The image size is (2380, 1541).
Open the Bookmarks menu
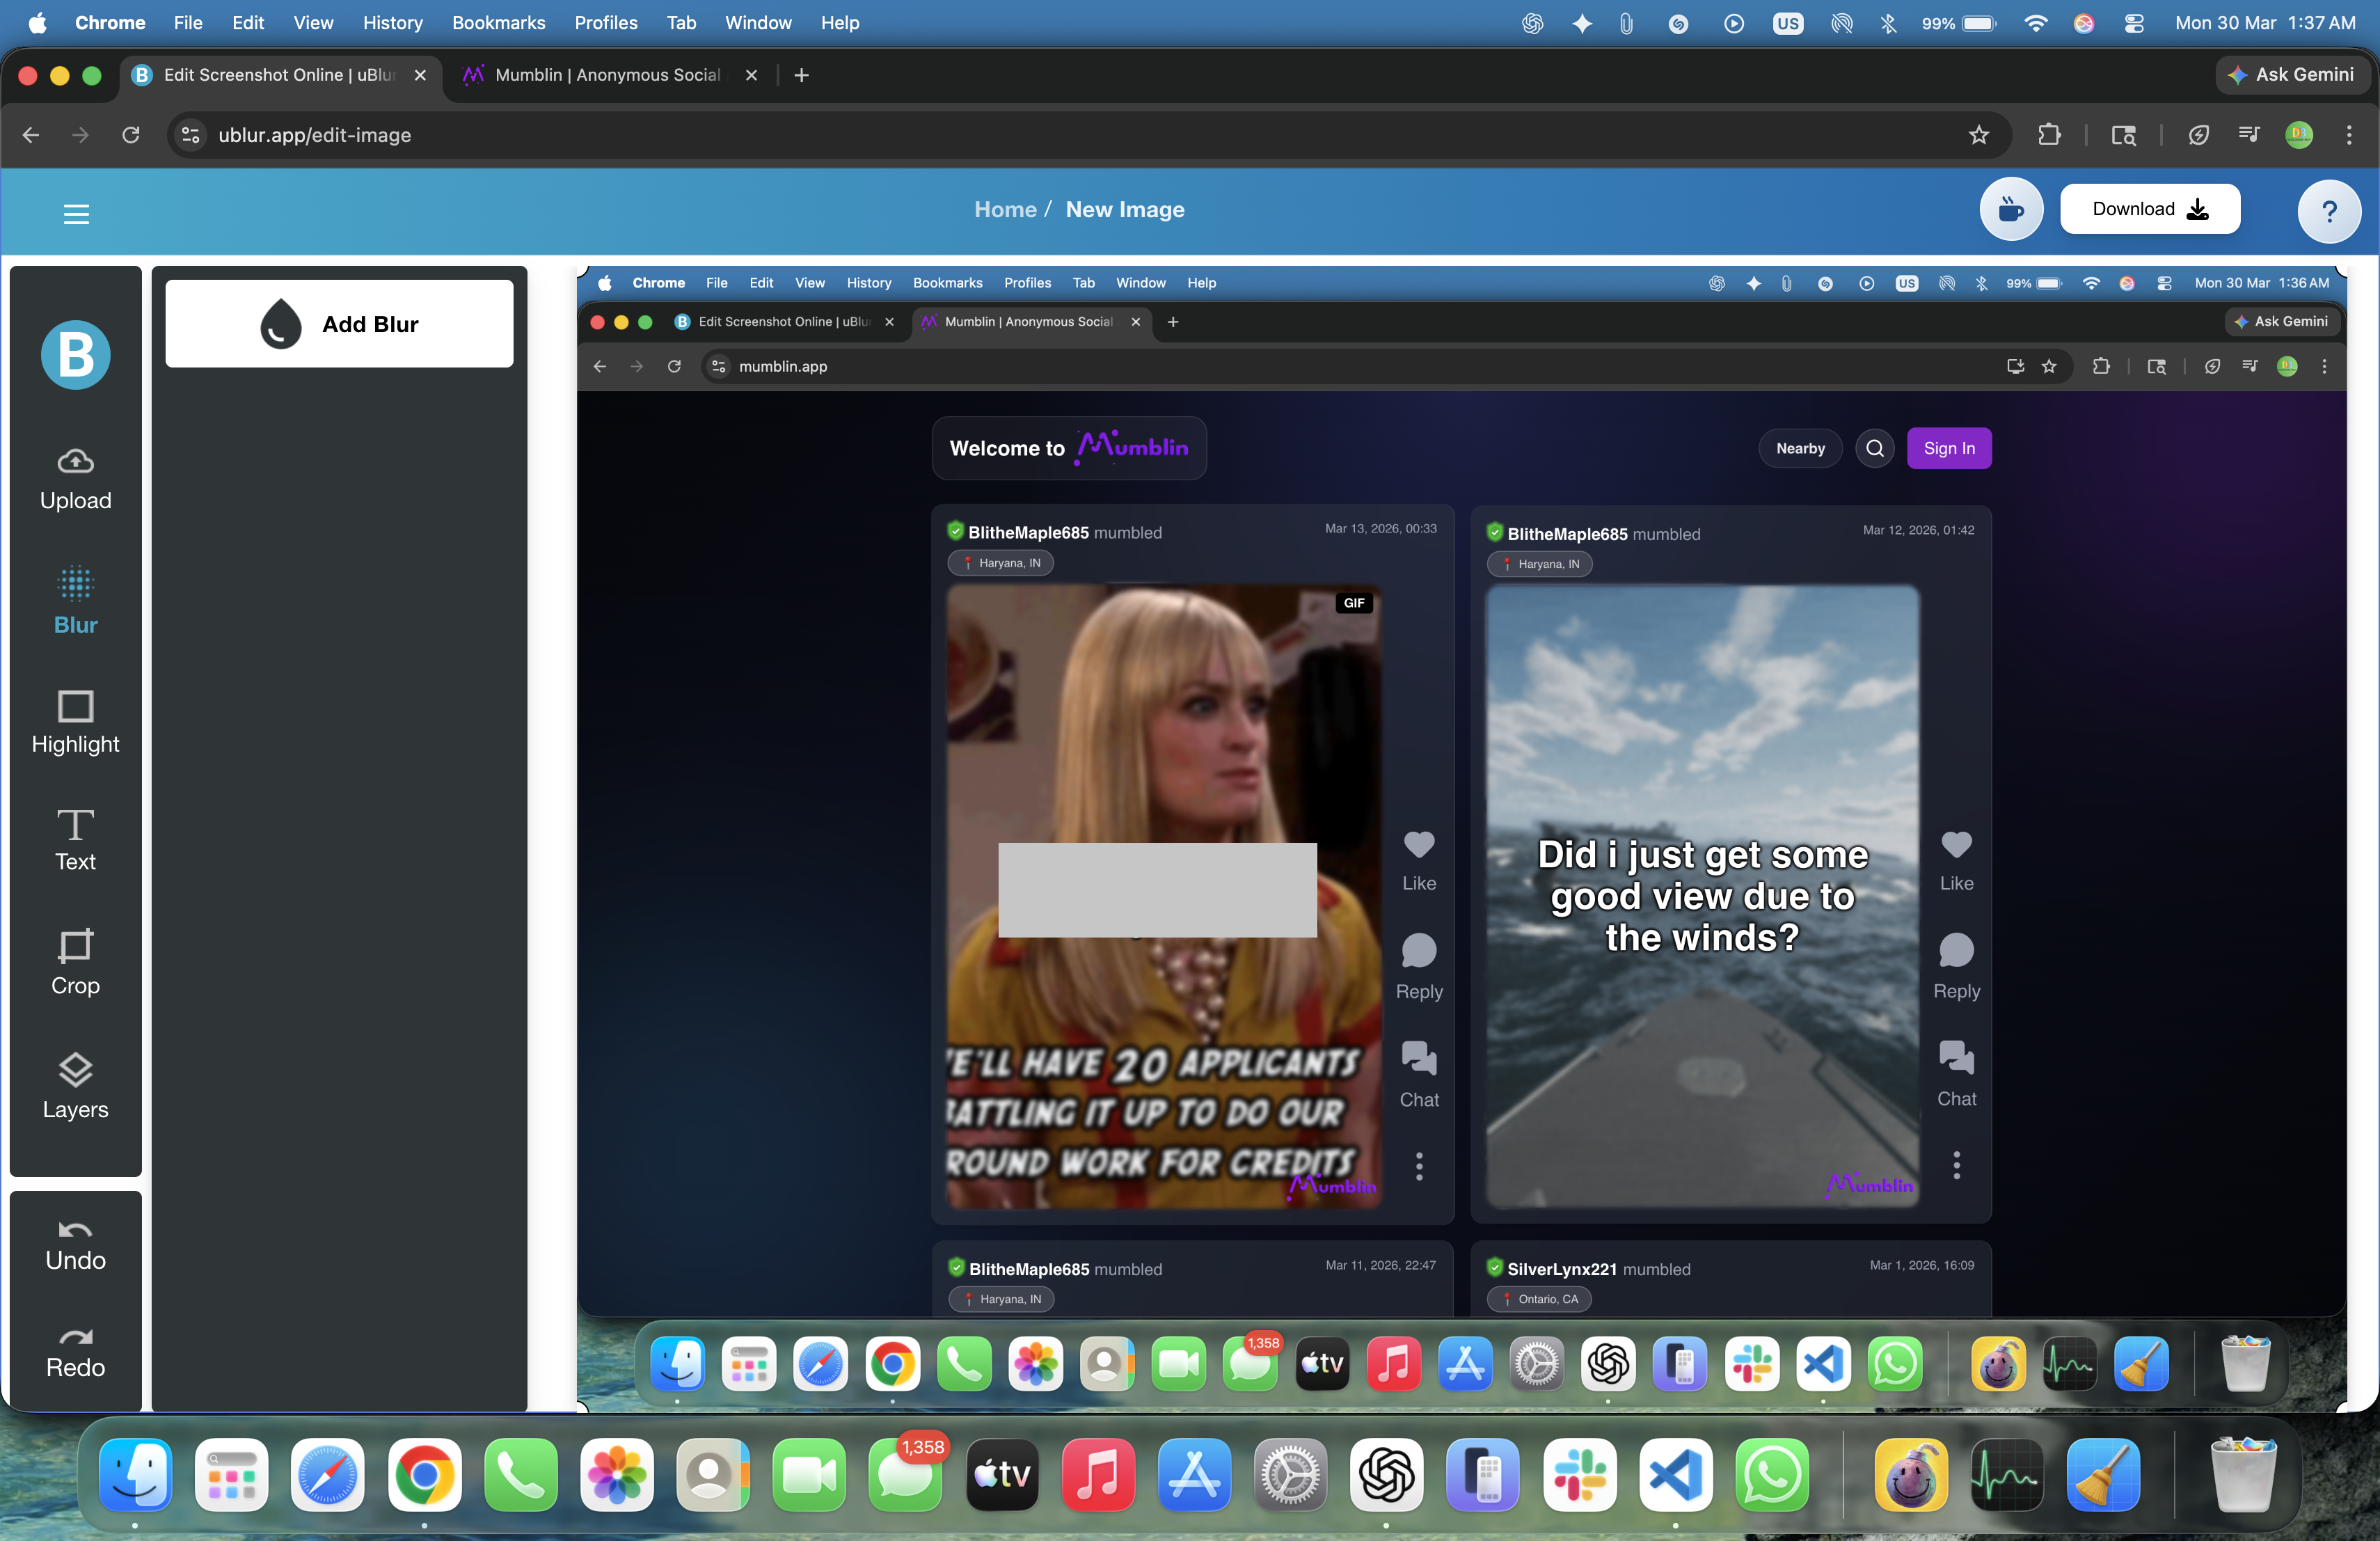point(498,22)
